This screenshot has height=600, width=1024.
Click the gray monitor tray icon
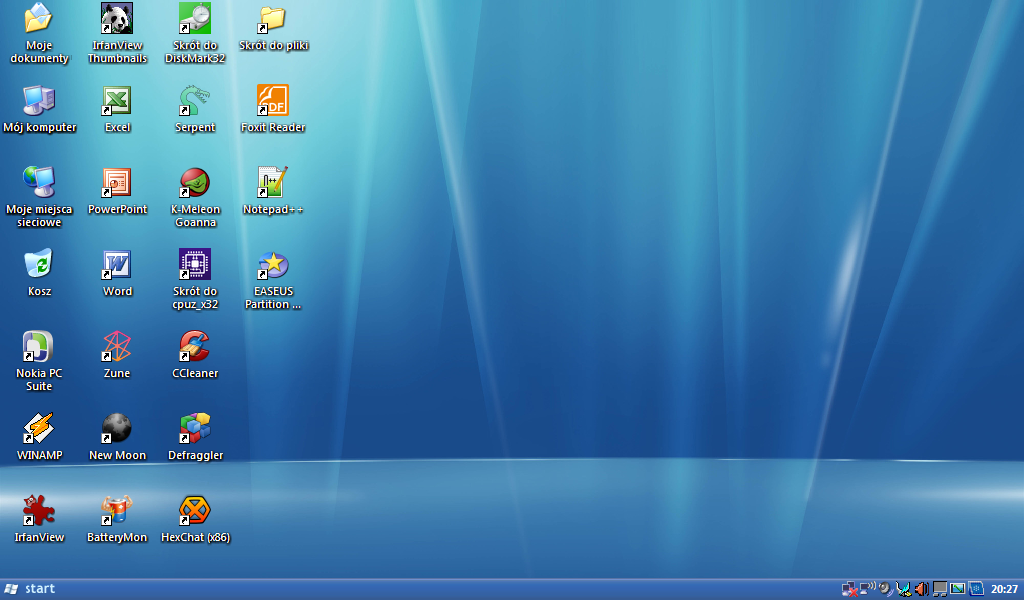click(940, 589)
